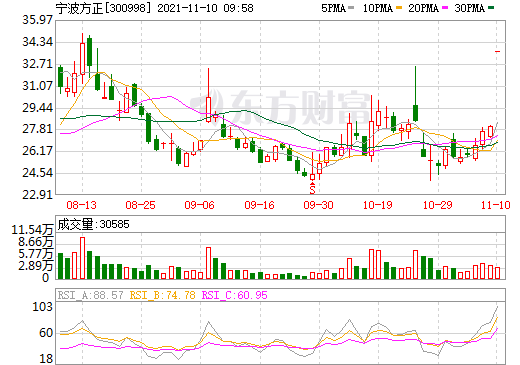This screenshot has width=520, height=365.
Task: Click the green 30PMA legend color marker
Action: 491,7
